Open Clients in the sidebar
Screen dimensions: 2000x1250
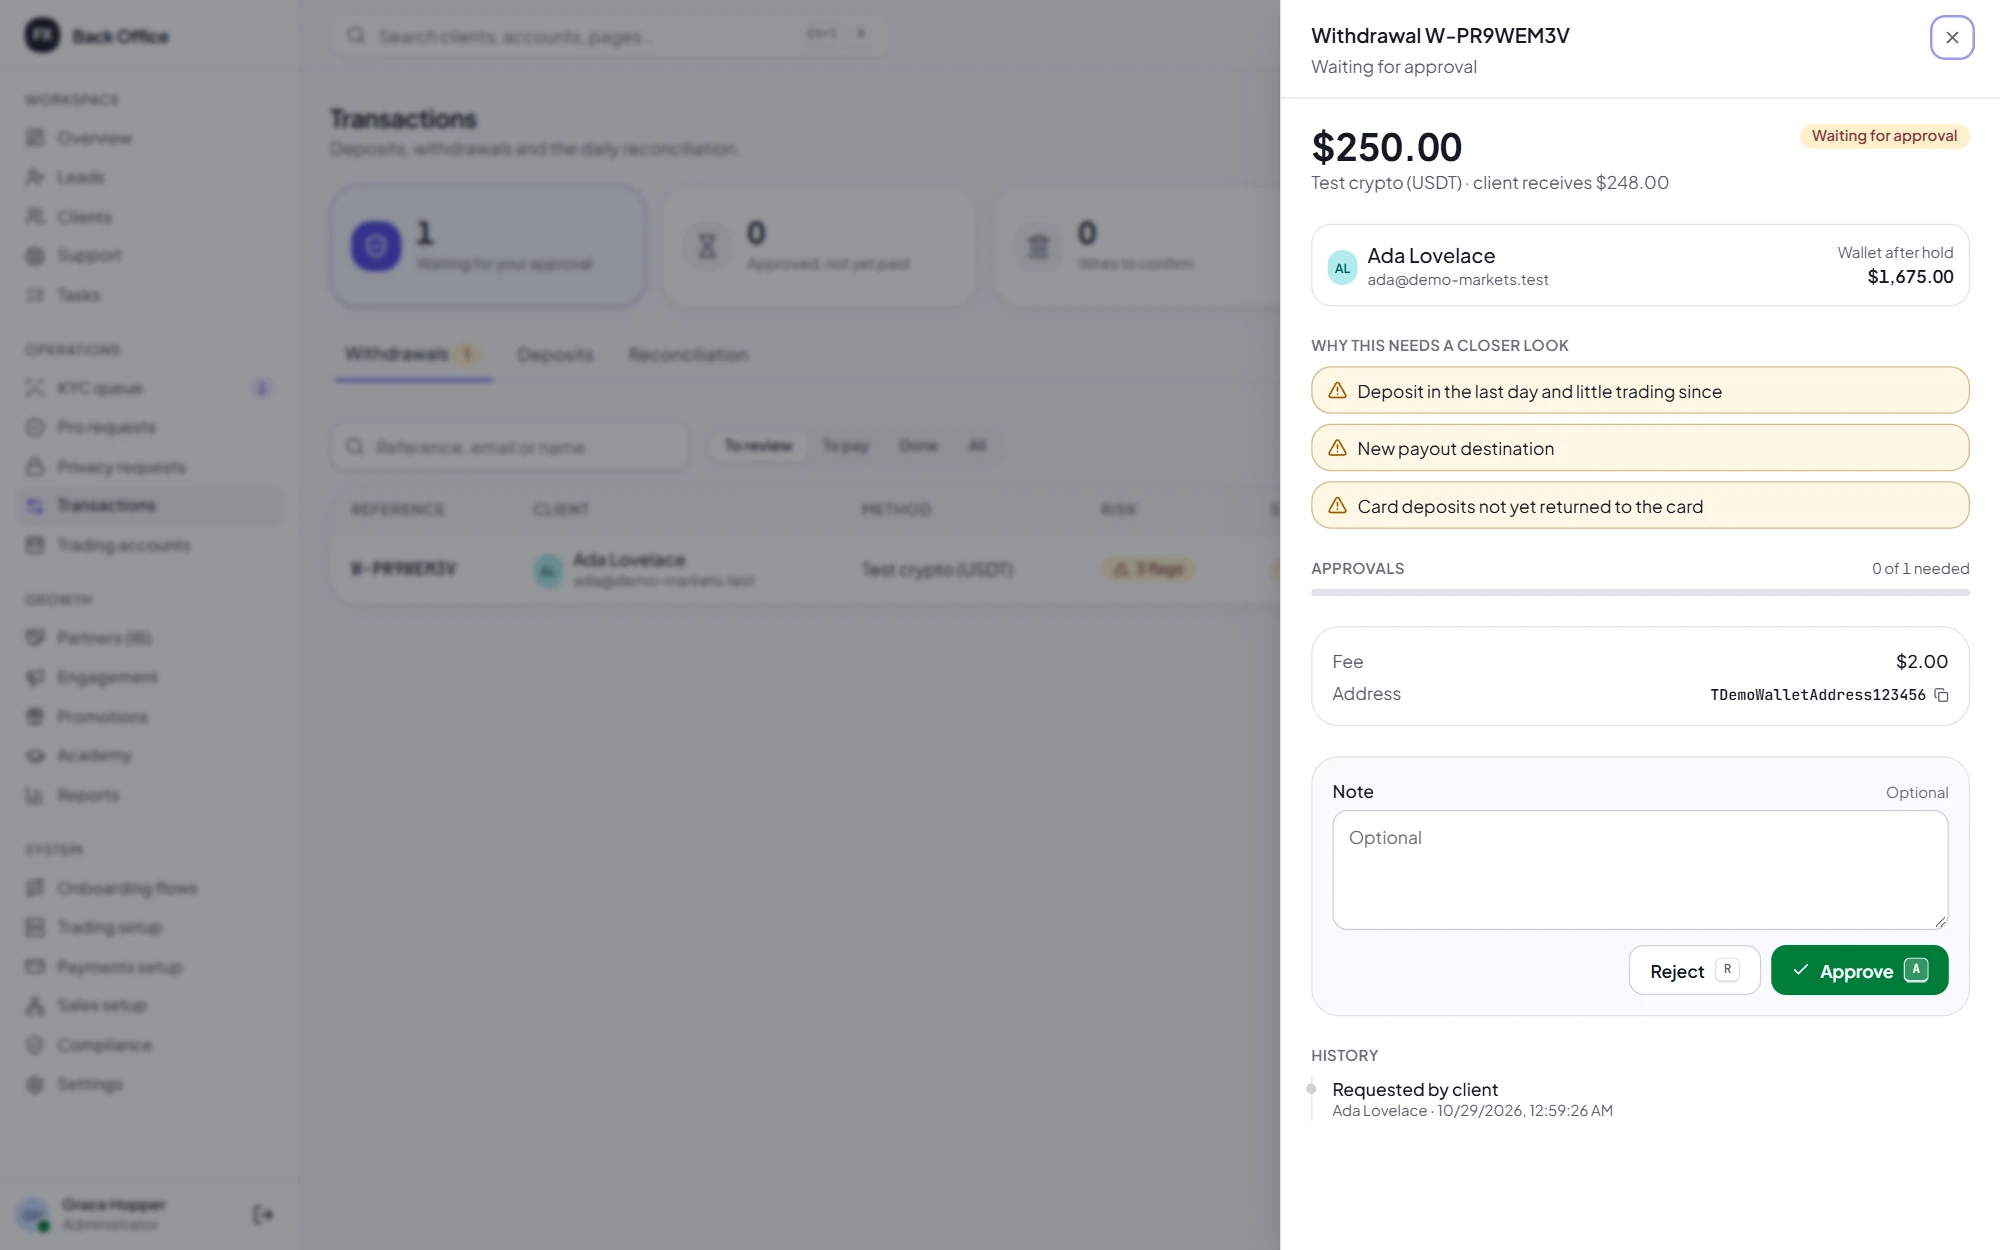150,217
